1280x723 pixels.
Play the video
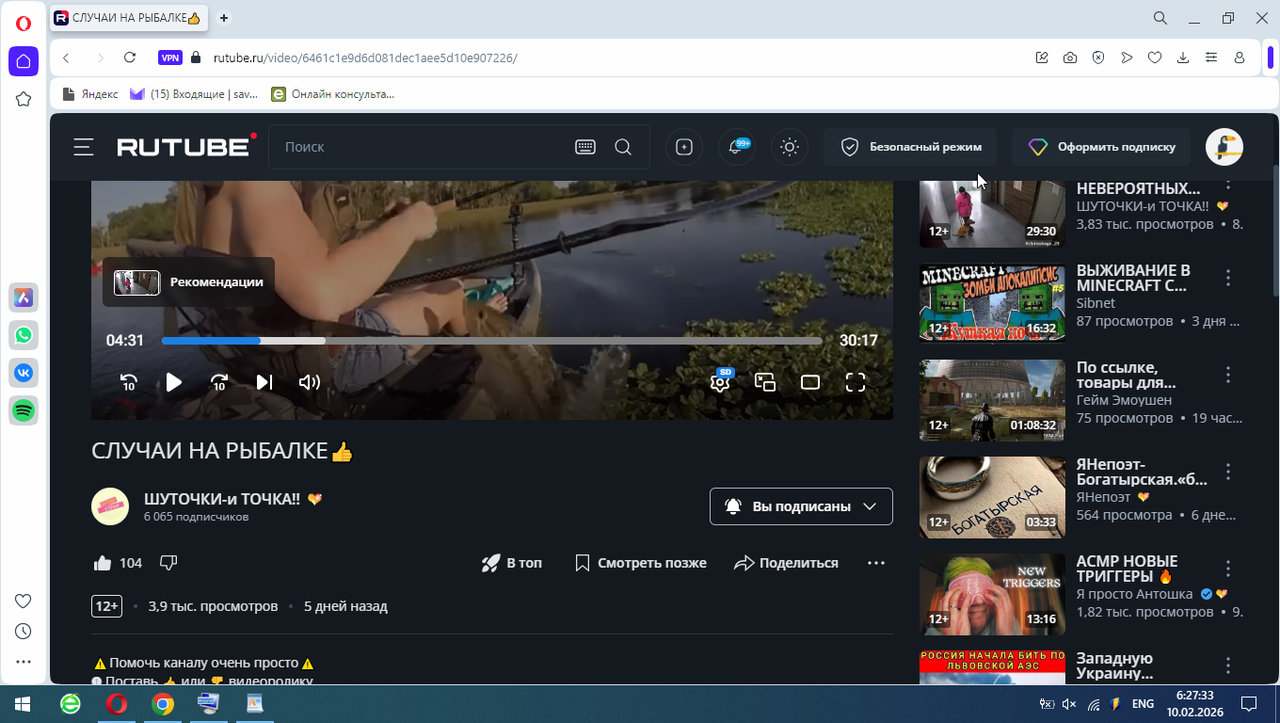click(173, 382)
